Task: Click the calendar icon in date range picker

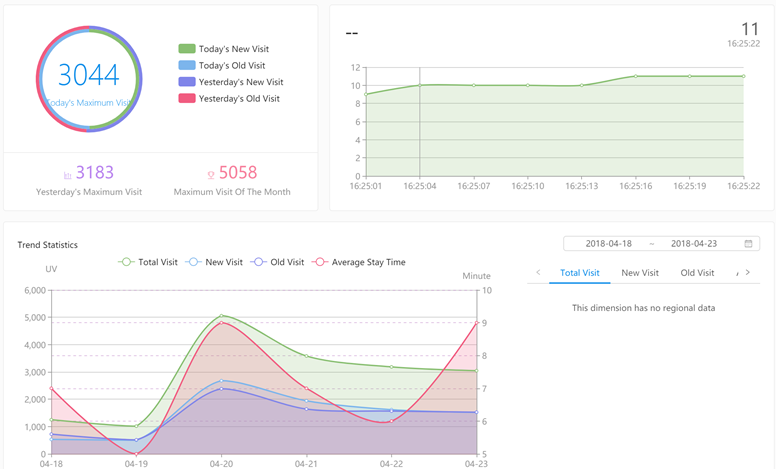Action: [749, 244]
